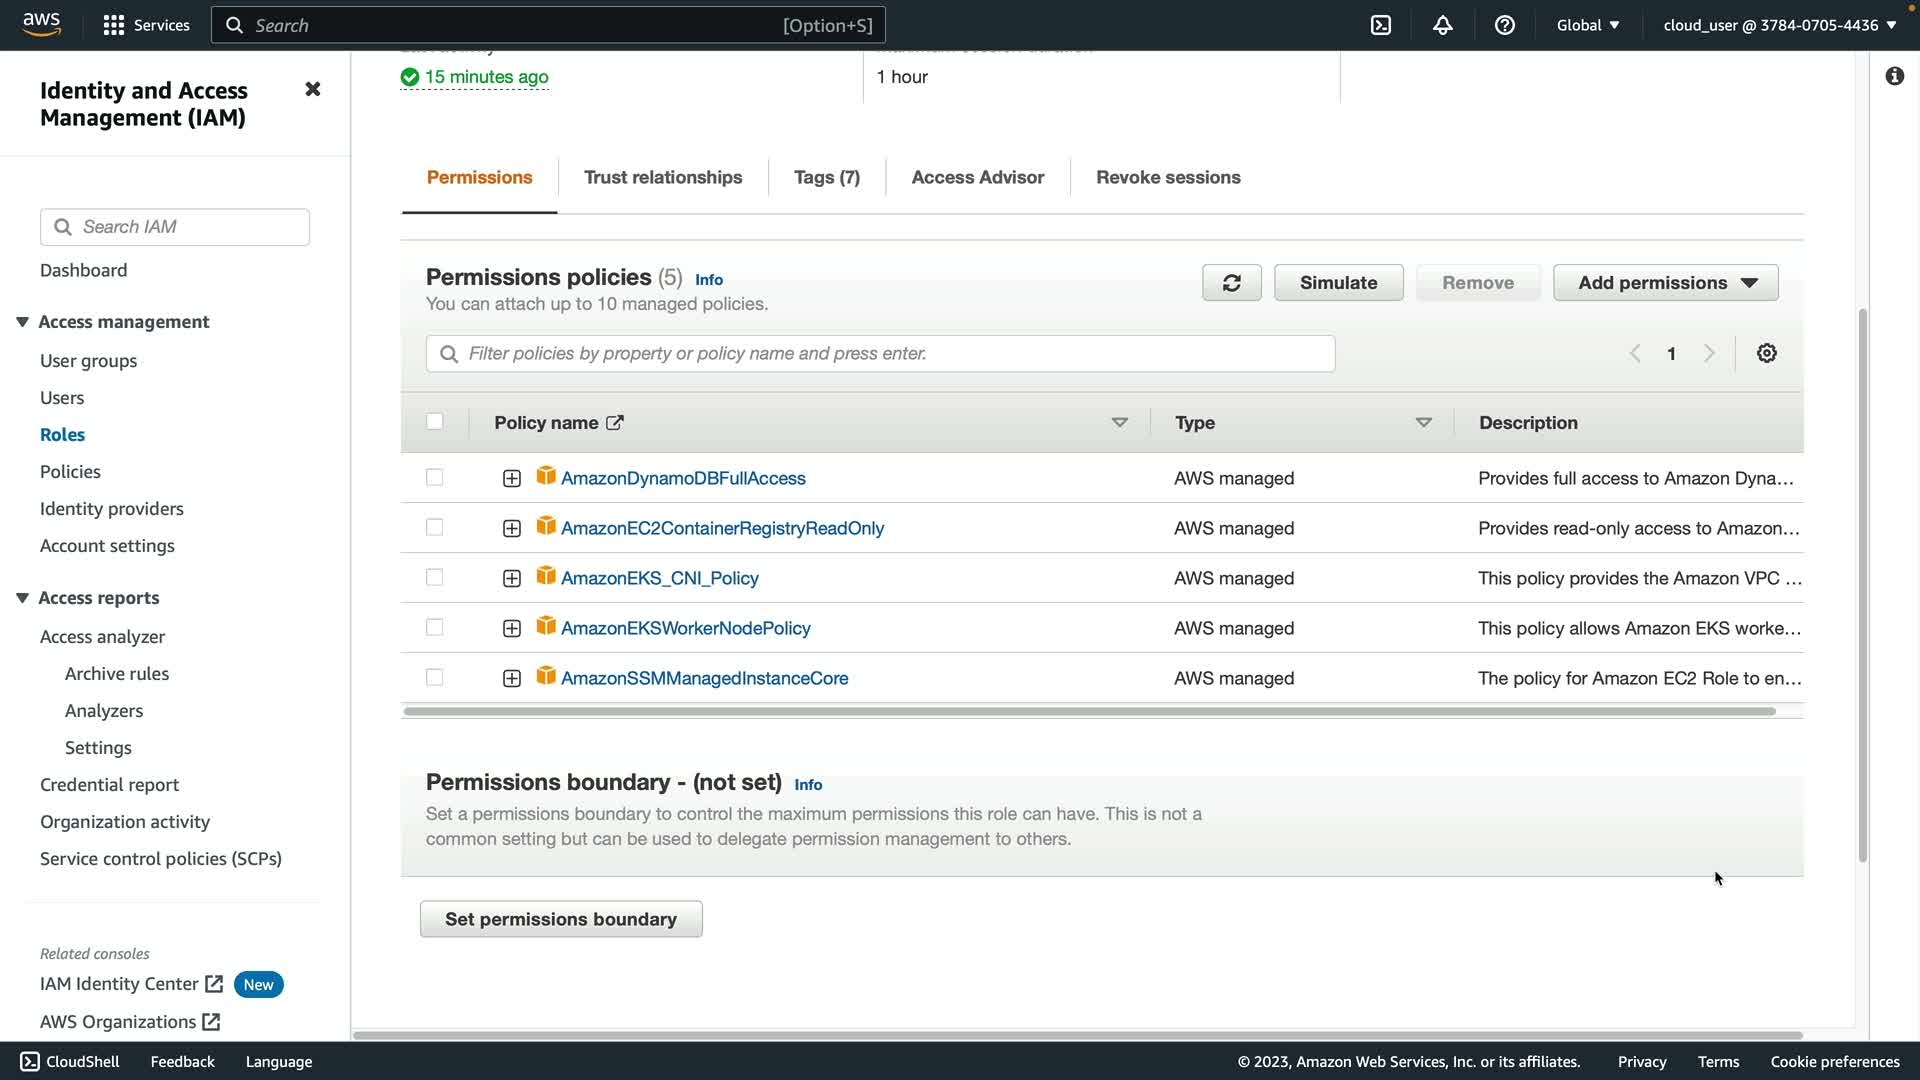1920x1080 pixels.
Task: Click the info panel icon at right
Action: tap(1894, 76)
